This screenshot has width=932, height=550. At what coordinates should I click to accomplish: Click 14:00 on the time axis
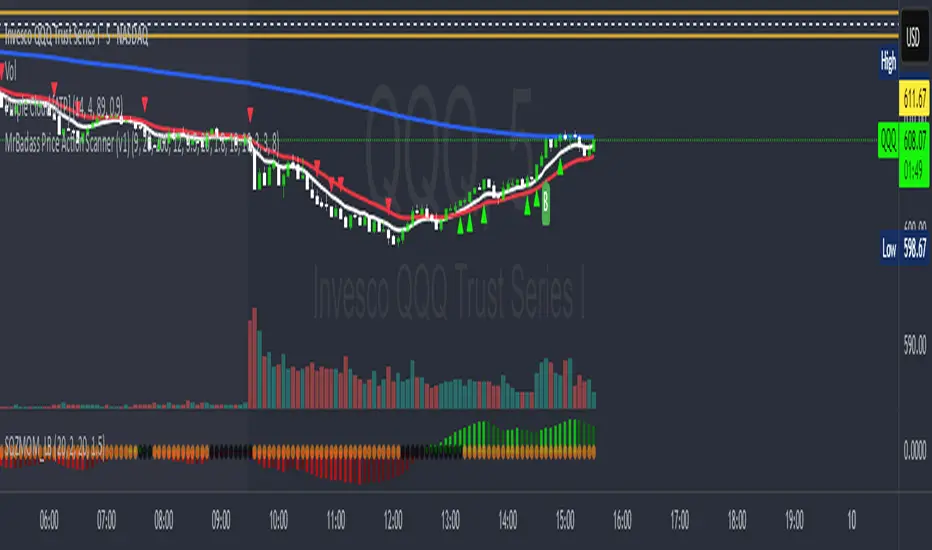(x=508, y=520)
